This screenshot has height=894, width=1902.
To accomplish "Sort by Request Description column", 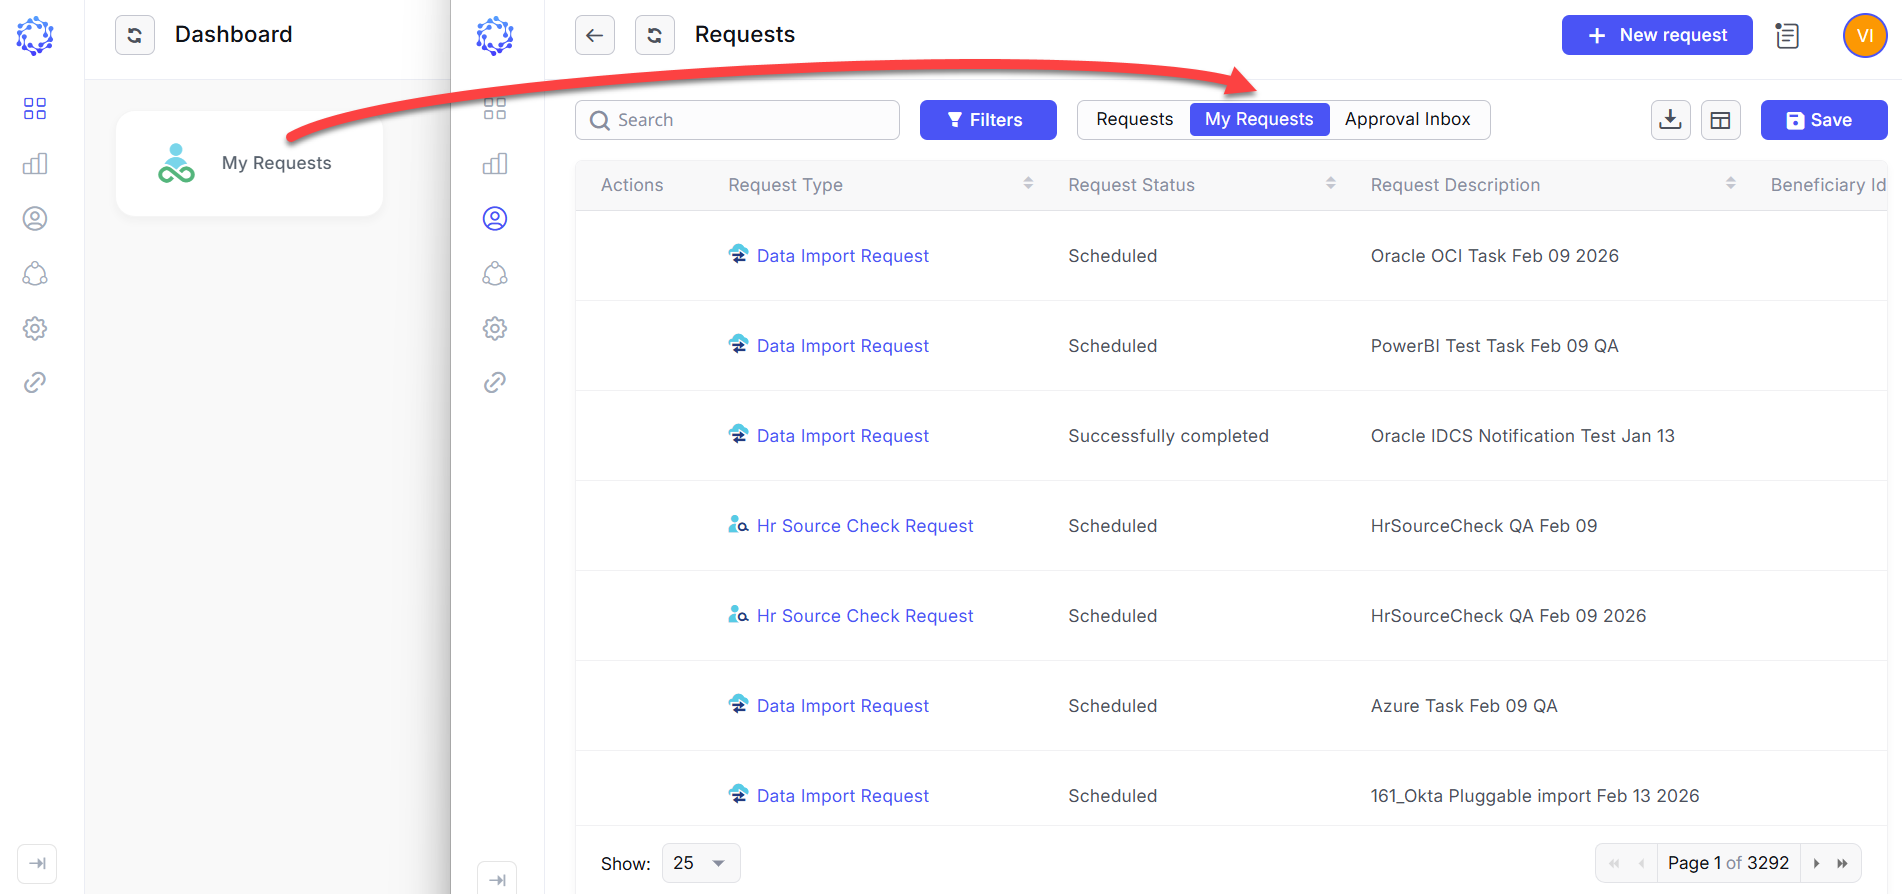I will 1730,184.
